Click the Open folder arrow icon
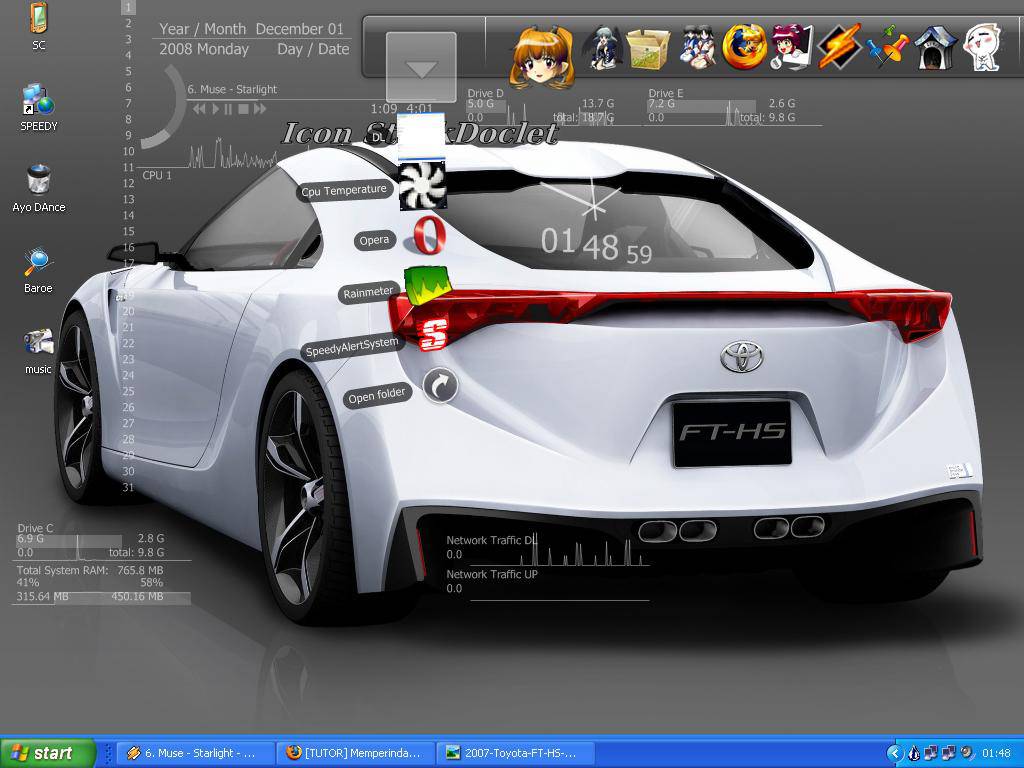1024x768 pixels. (440, 385)
